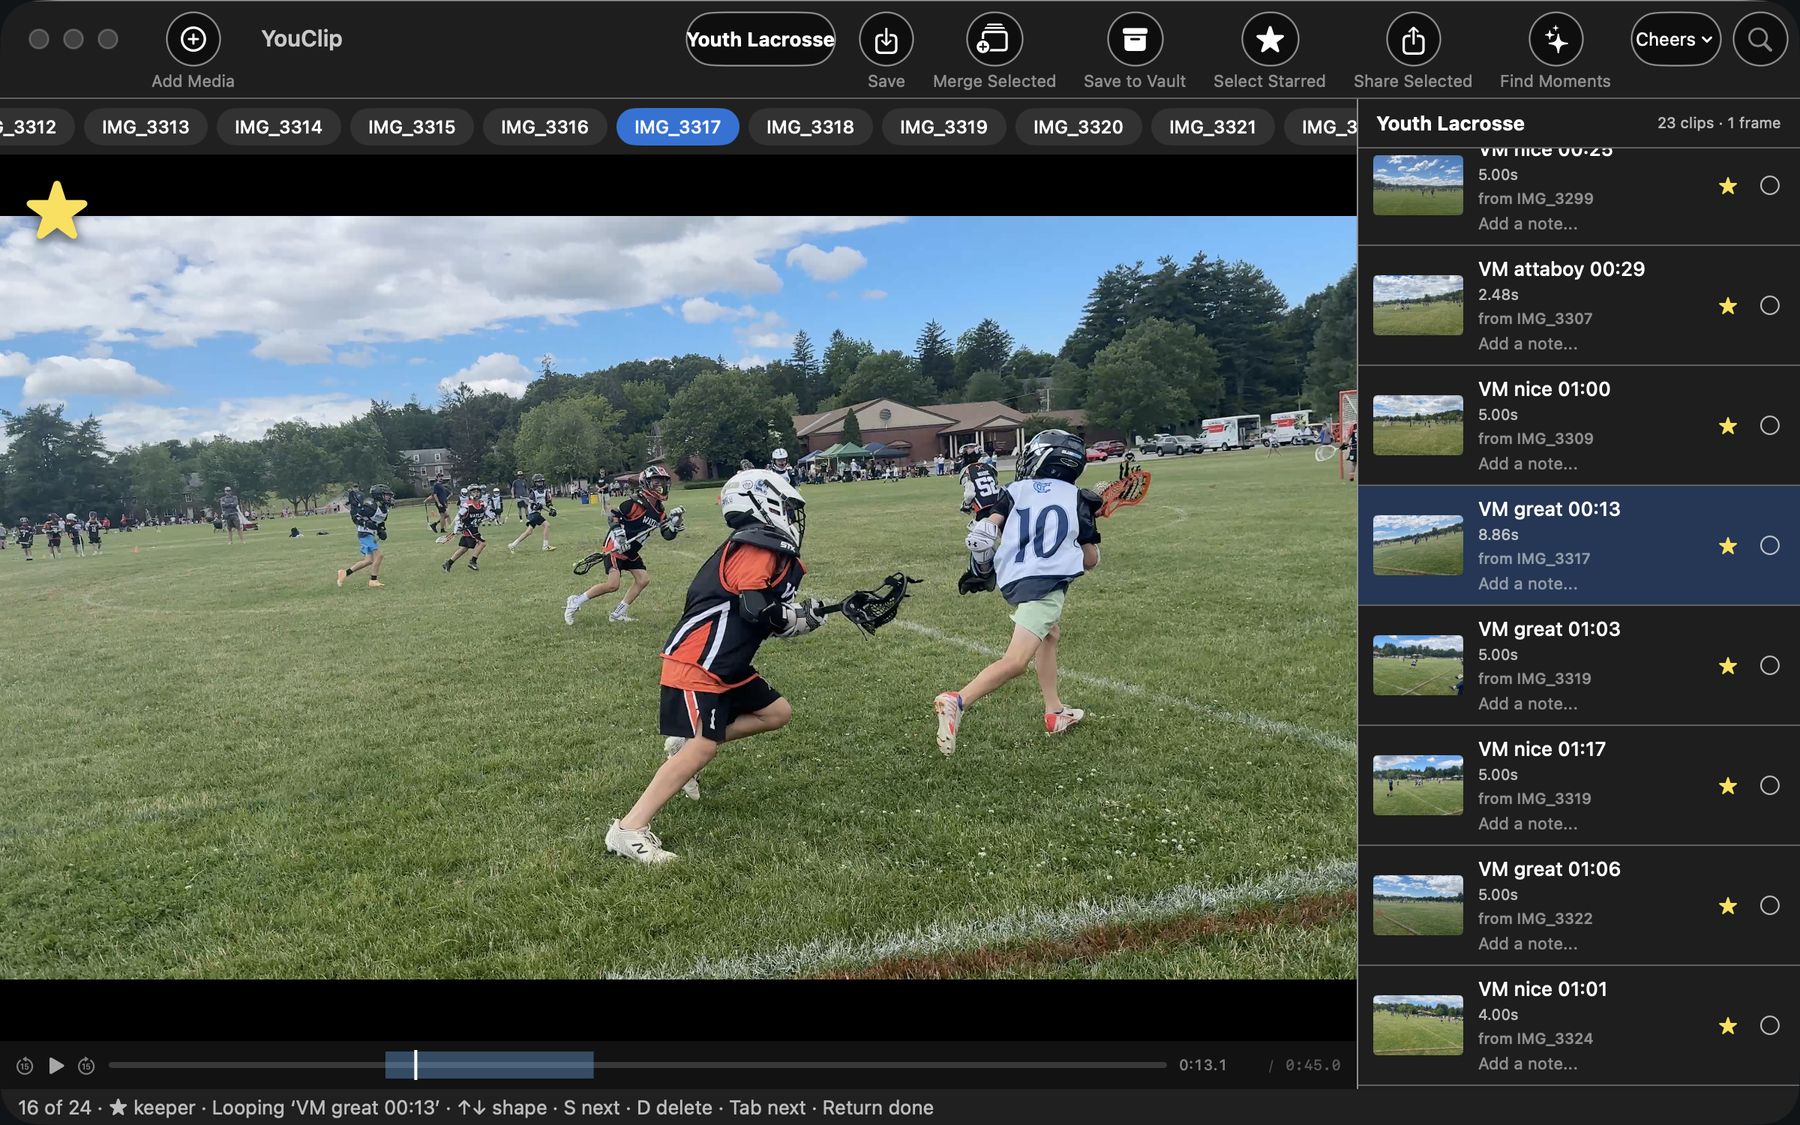
Task: Click the Select Starred star icon
Action: click(1270, 39)
